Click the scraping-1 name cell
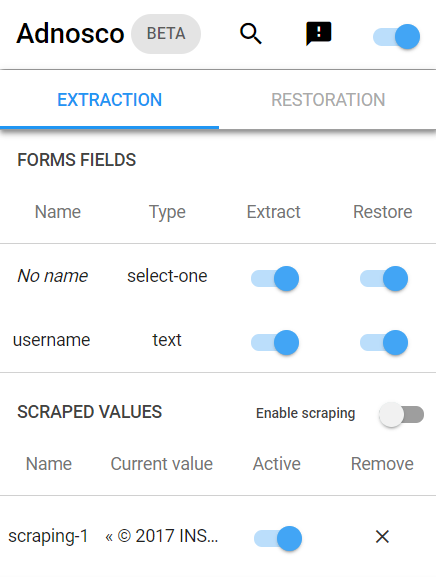436x577 pixels. click(x=48, y=536)
